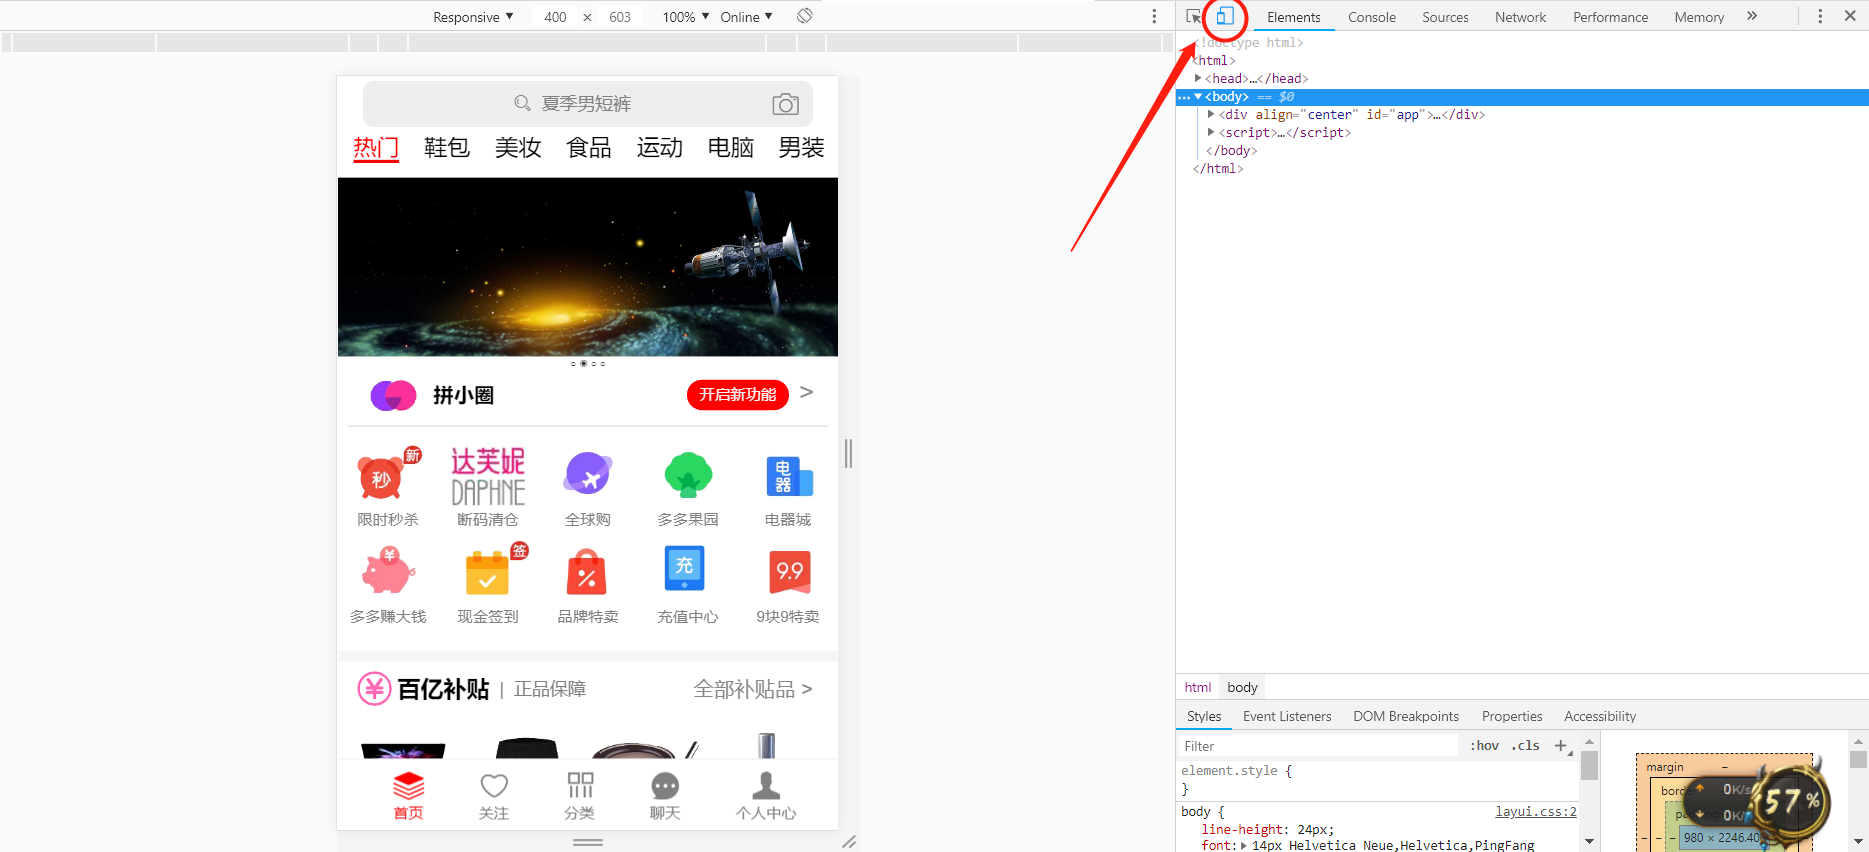This screenshot has width=1869, height=852.
Task: Open DevTools customize menu (three dots)
Action: tap(1820, 16)
